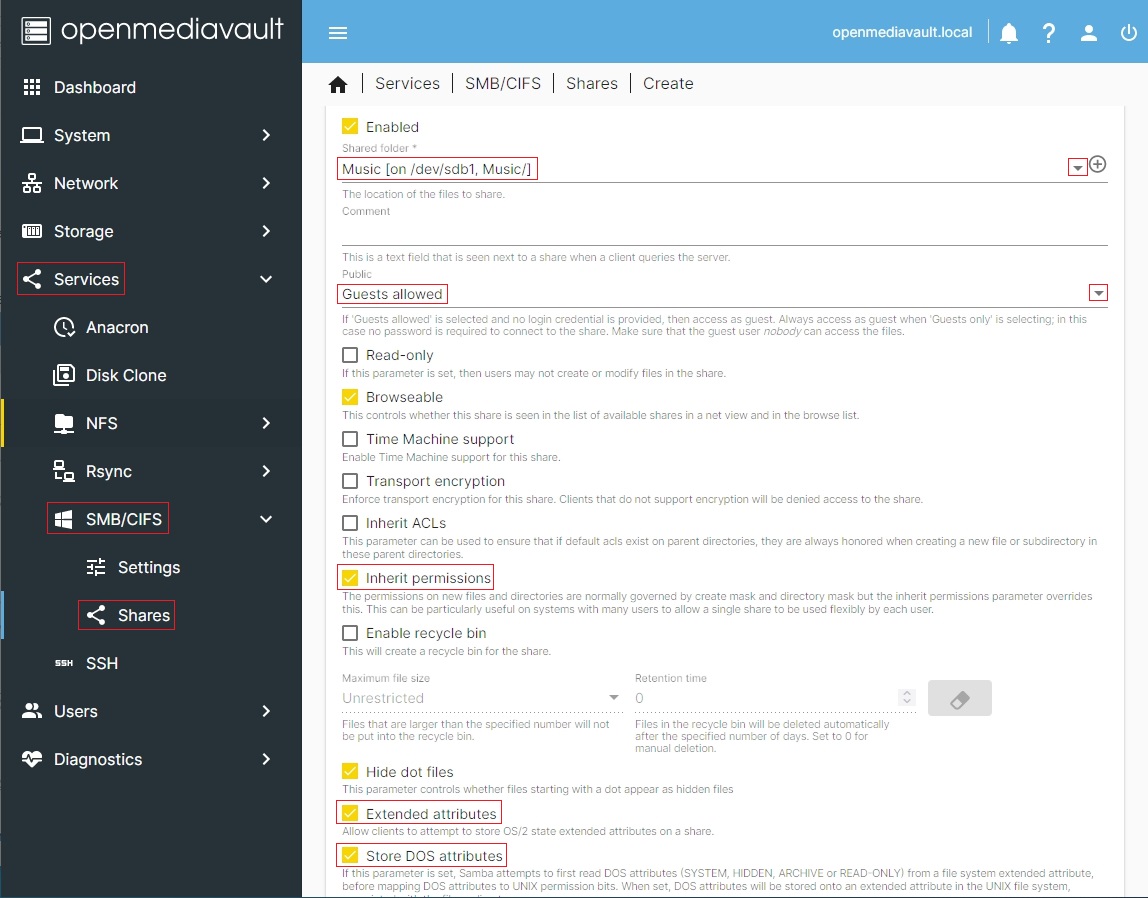Open the user account icon
1148x898 pixels.
[x=1089, y=33]
